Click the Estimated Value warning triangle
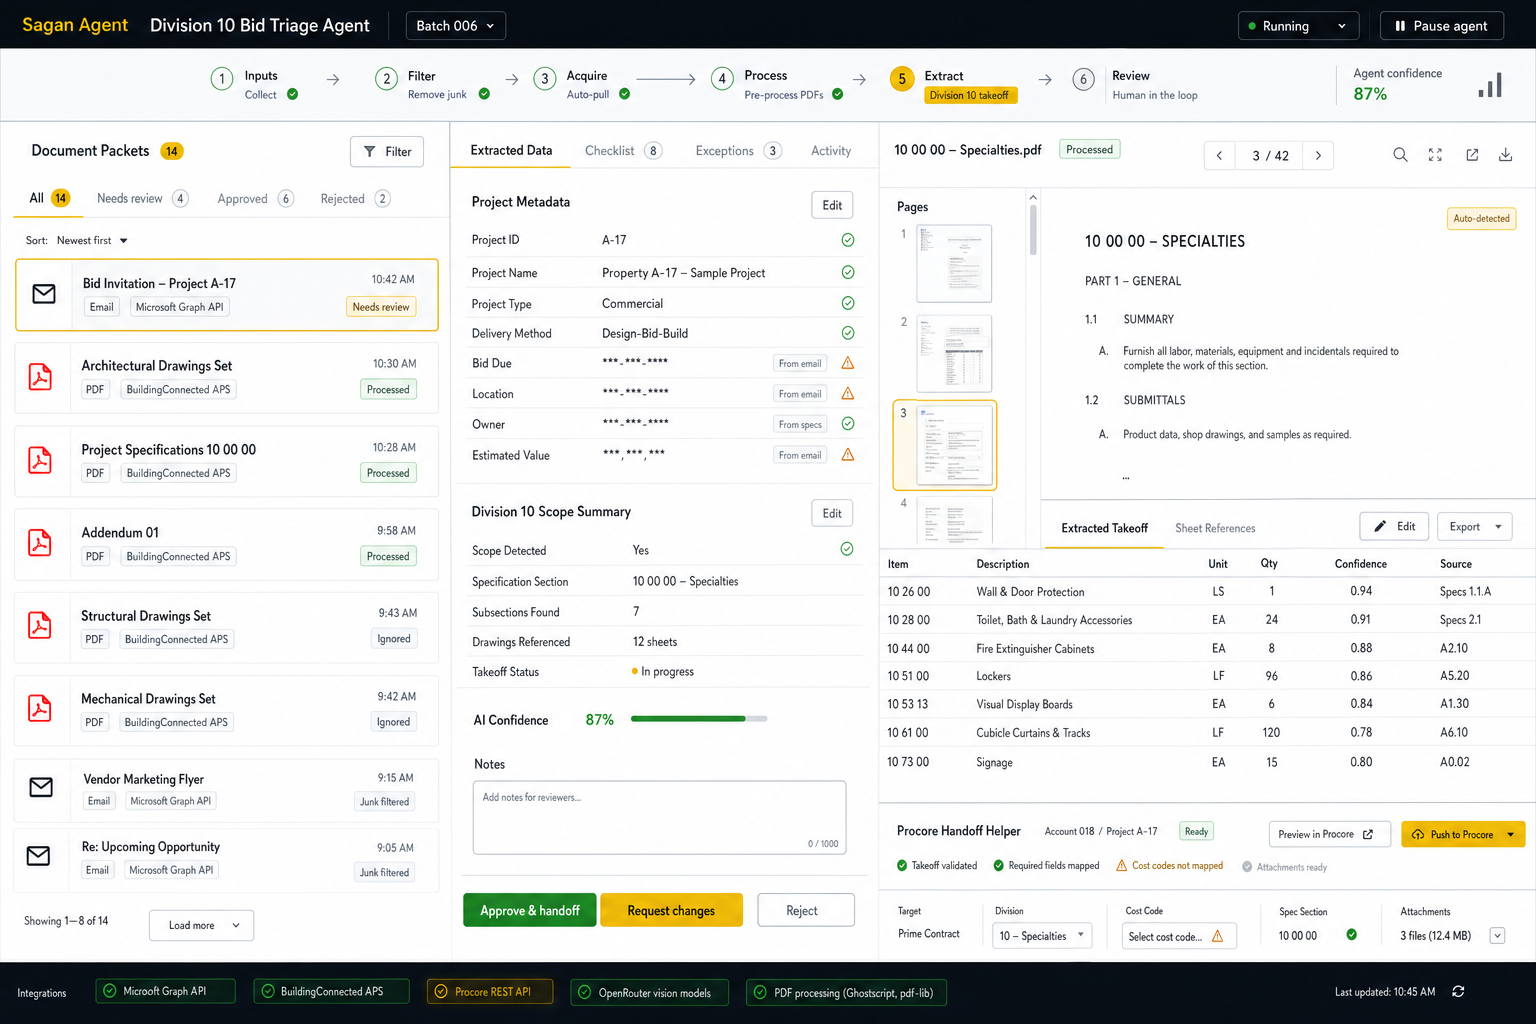The width and height of the screenshot is (1536, 1024). (x=848, y=454)
